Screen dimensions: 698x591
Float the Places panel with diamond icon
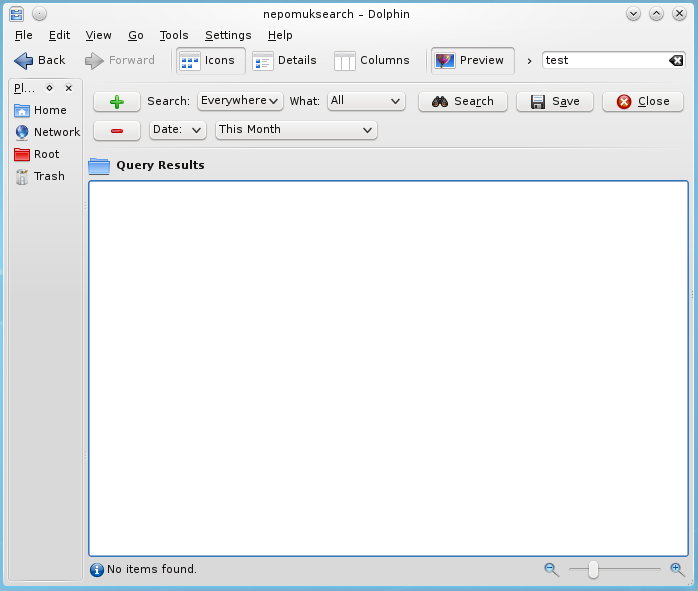pos(49,88)
